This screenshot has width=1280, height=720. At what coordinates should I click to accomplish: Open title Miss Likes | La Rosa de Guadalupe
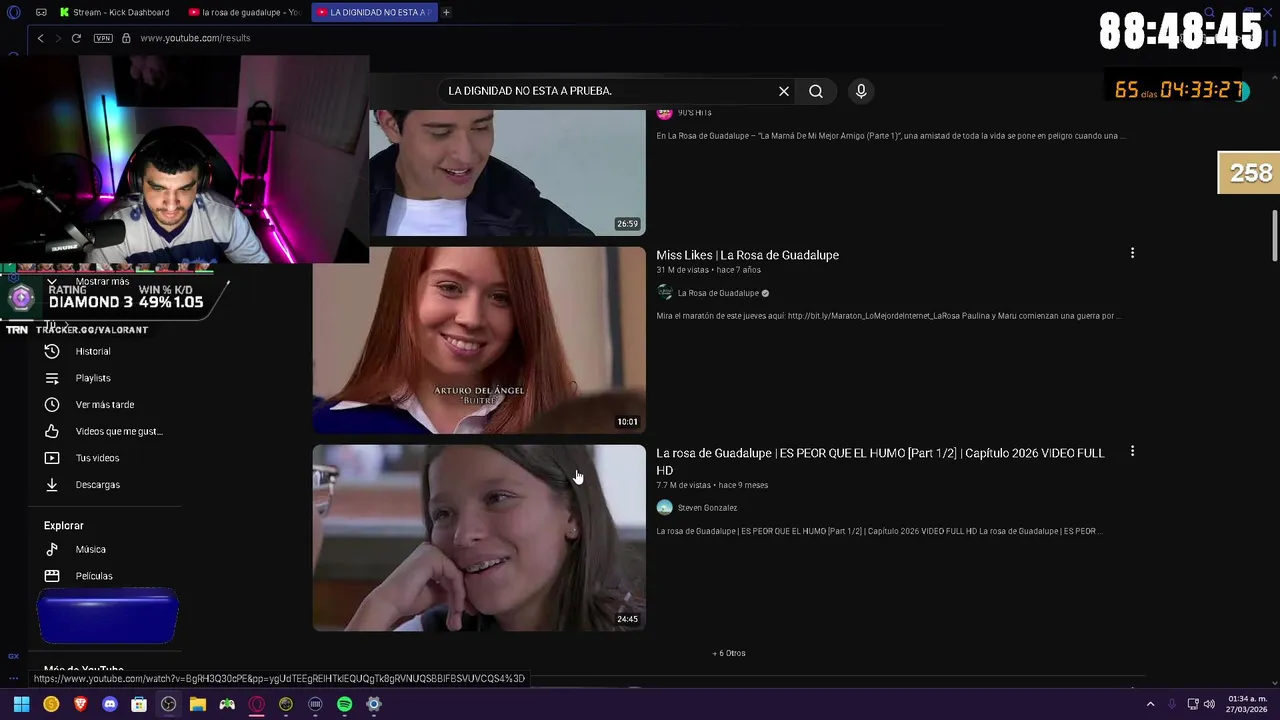click(x=747, y=255)
